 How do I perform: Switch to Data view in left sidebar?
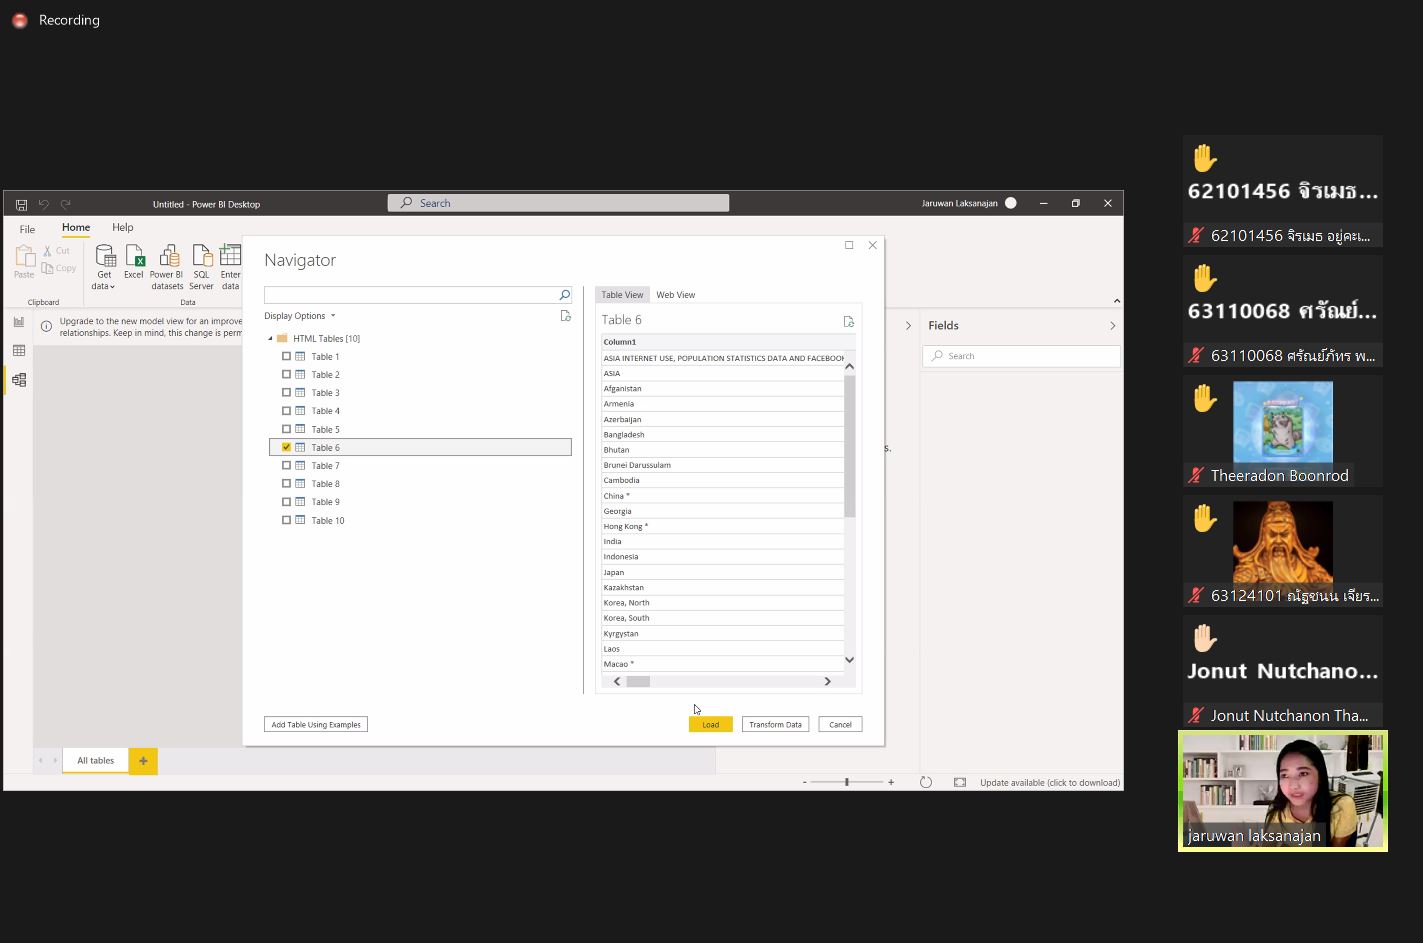point(19,351)
